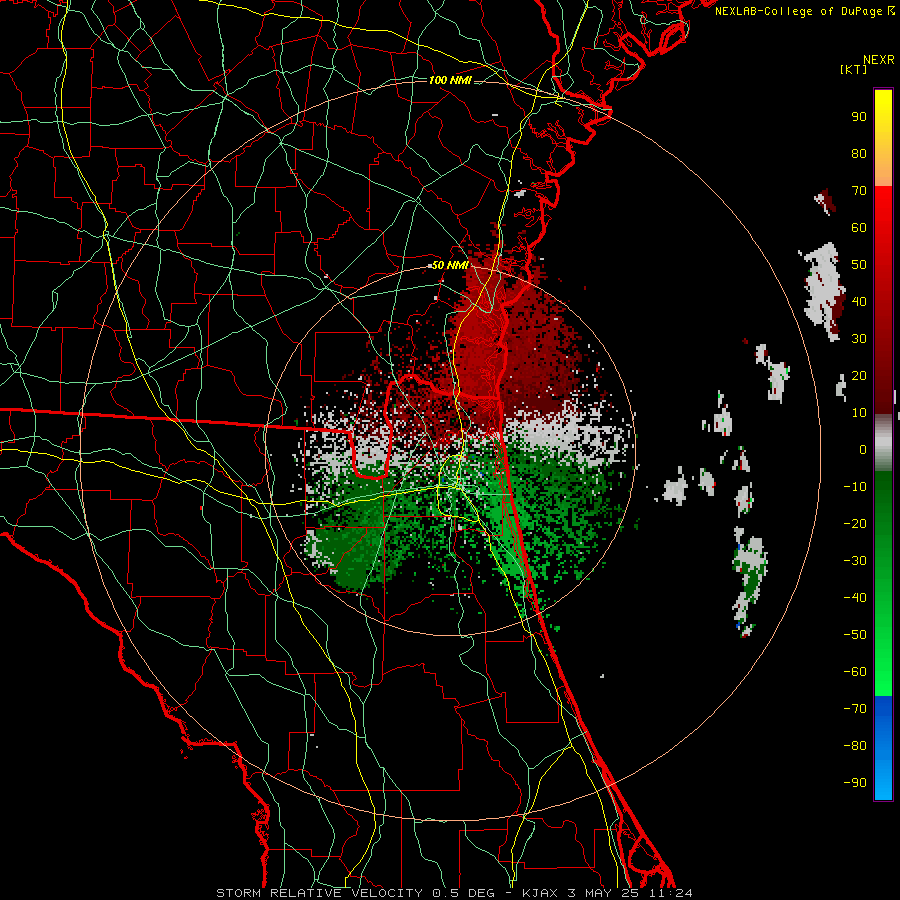The height and width of the screenshot is (900, 900).
Task: Click the 40 value on velocity scale
Action: click(x=859, y=302)
